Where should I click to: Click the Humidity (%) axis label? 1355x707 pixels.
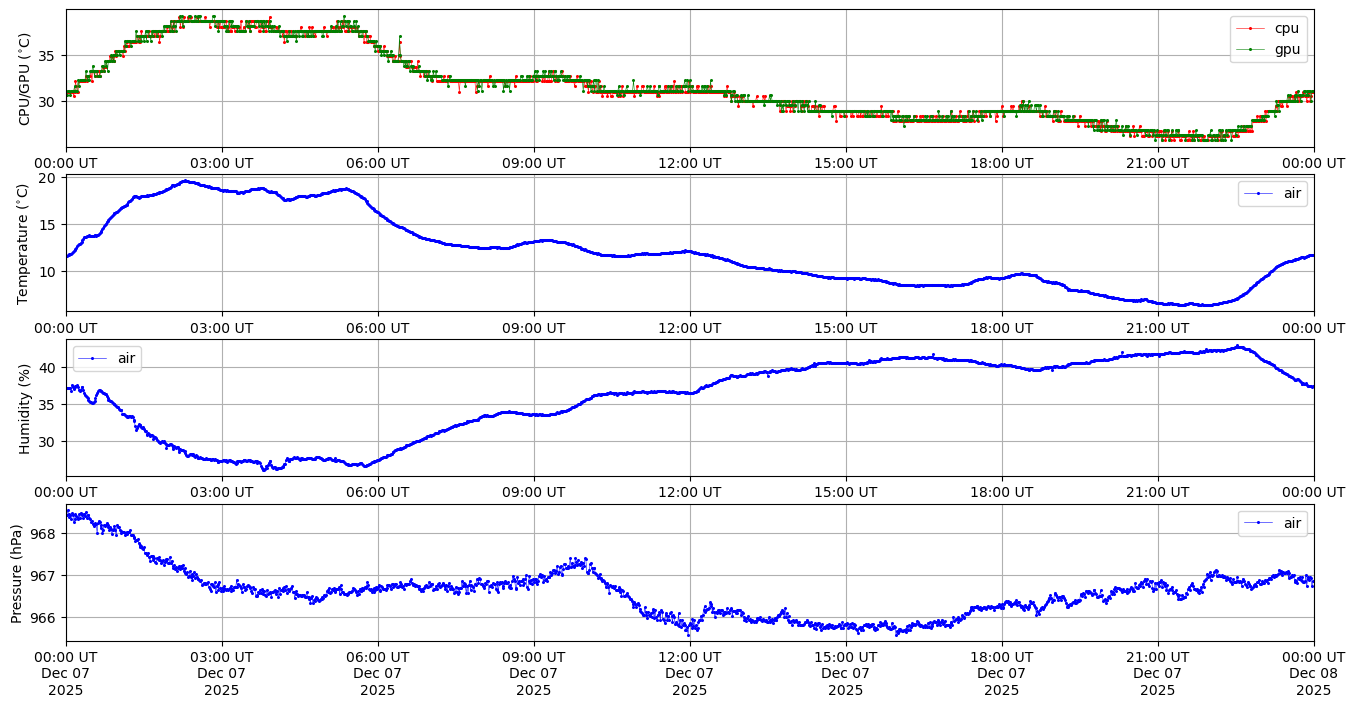tap(25, 408)
